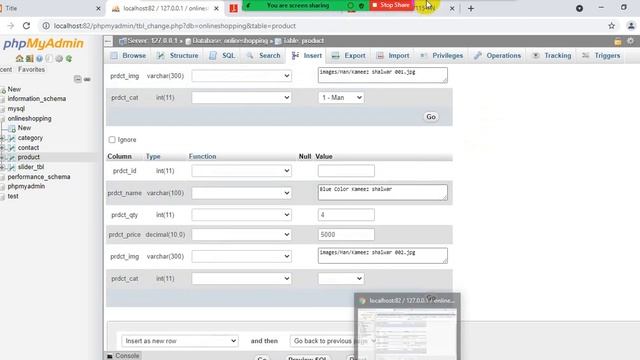Open the Triggers tab
The height and width of the screenshot is (360, 640).
click(x=601, y=56)
